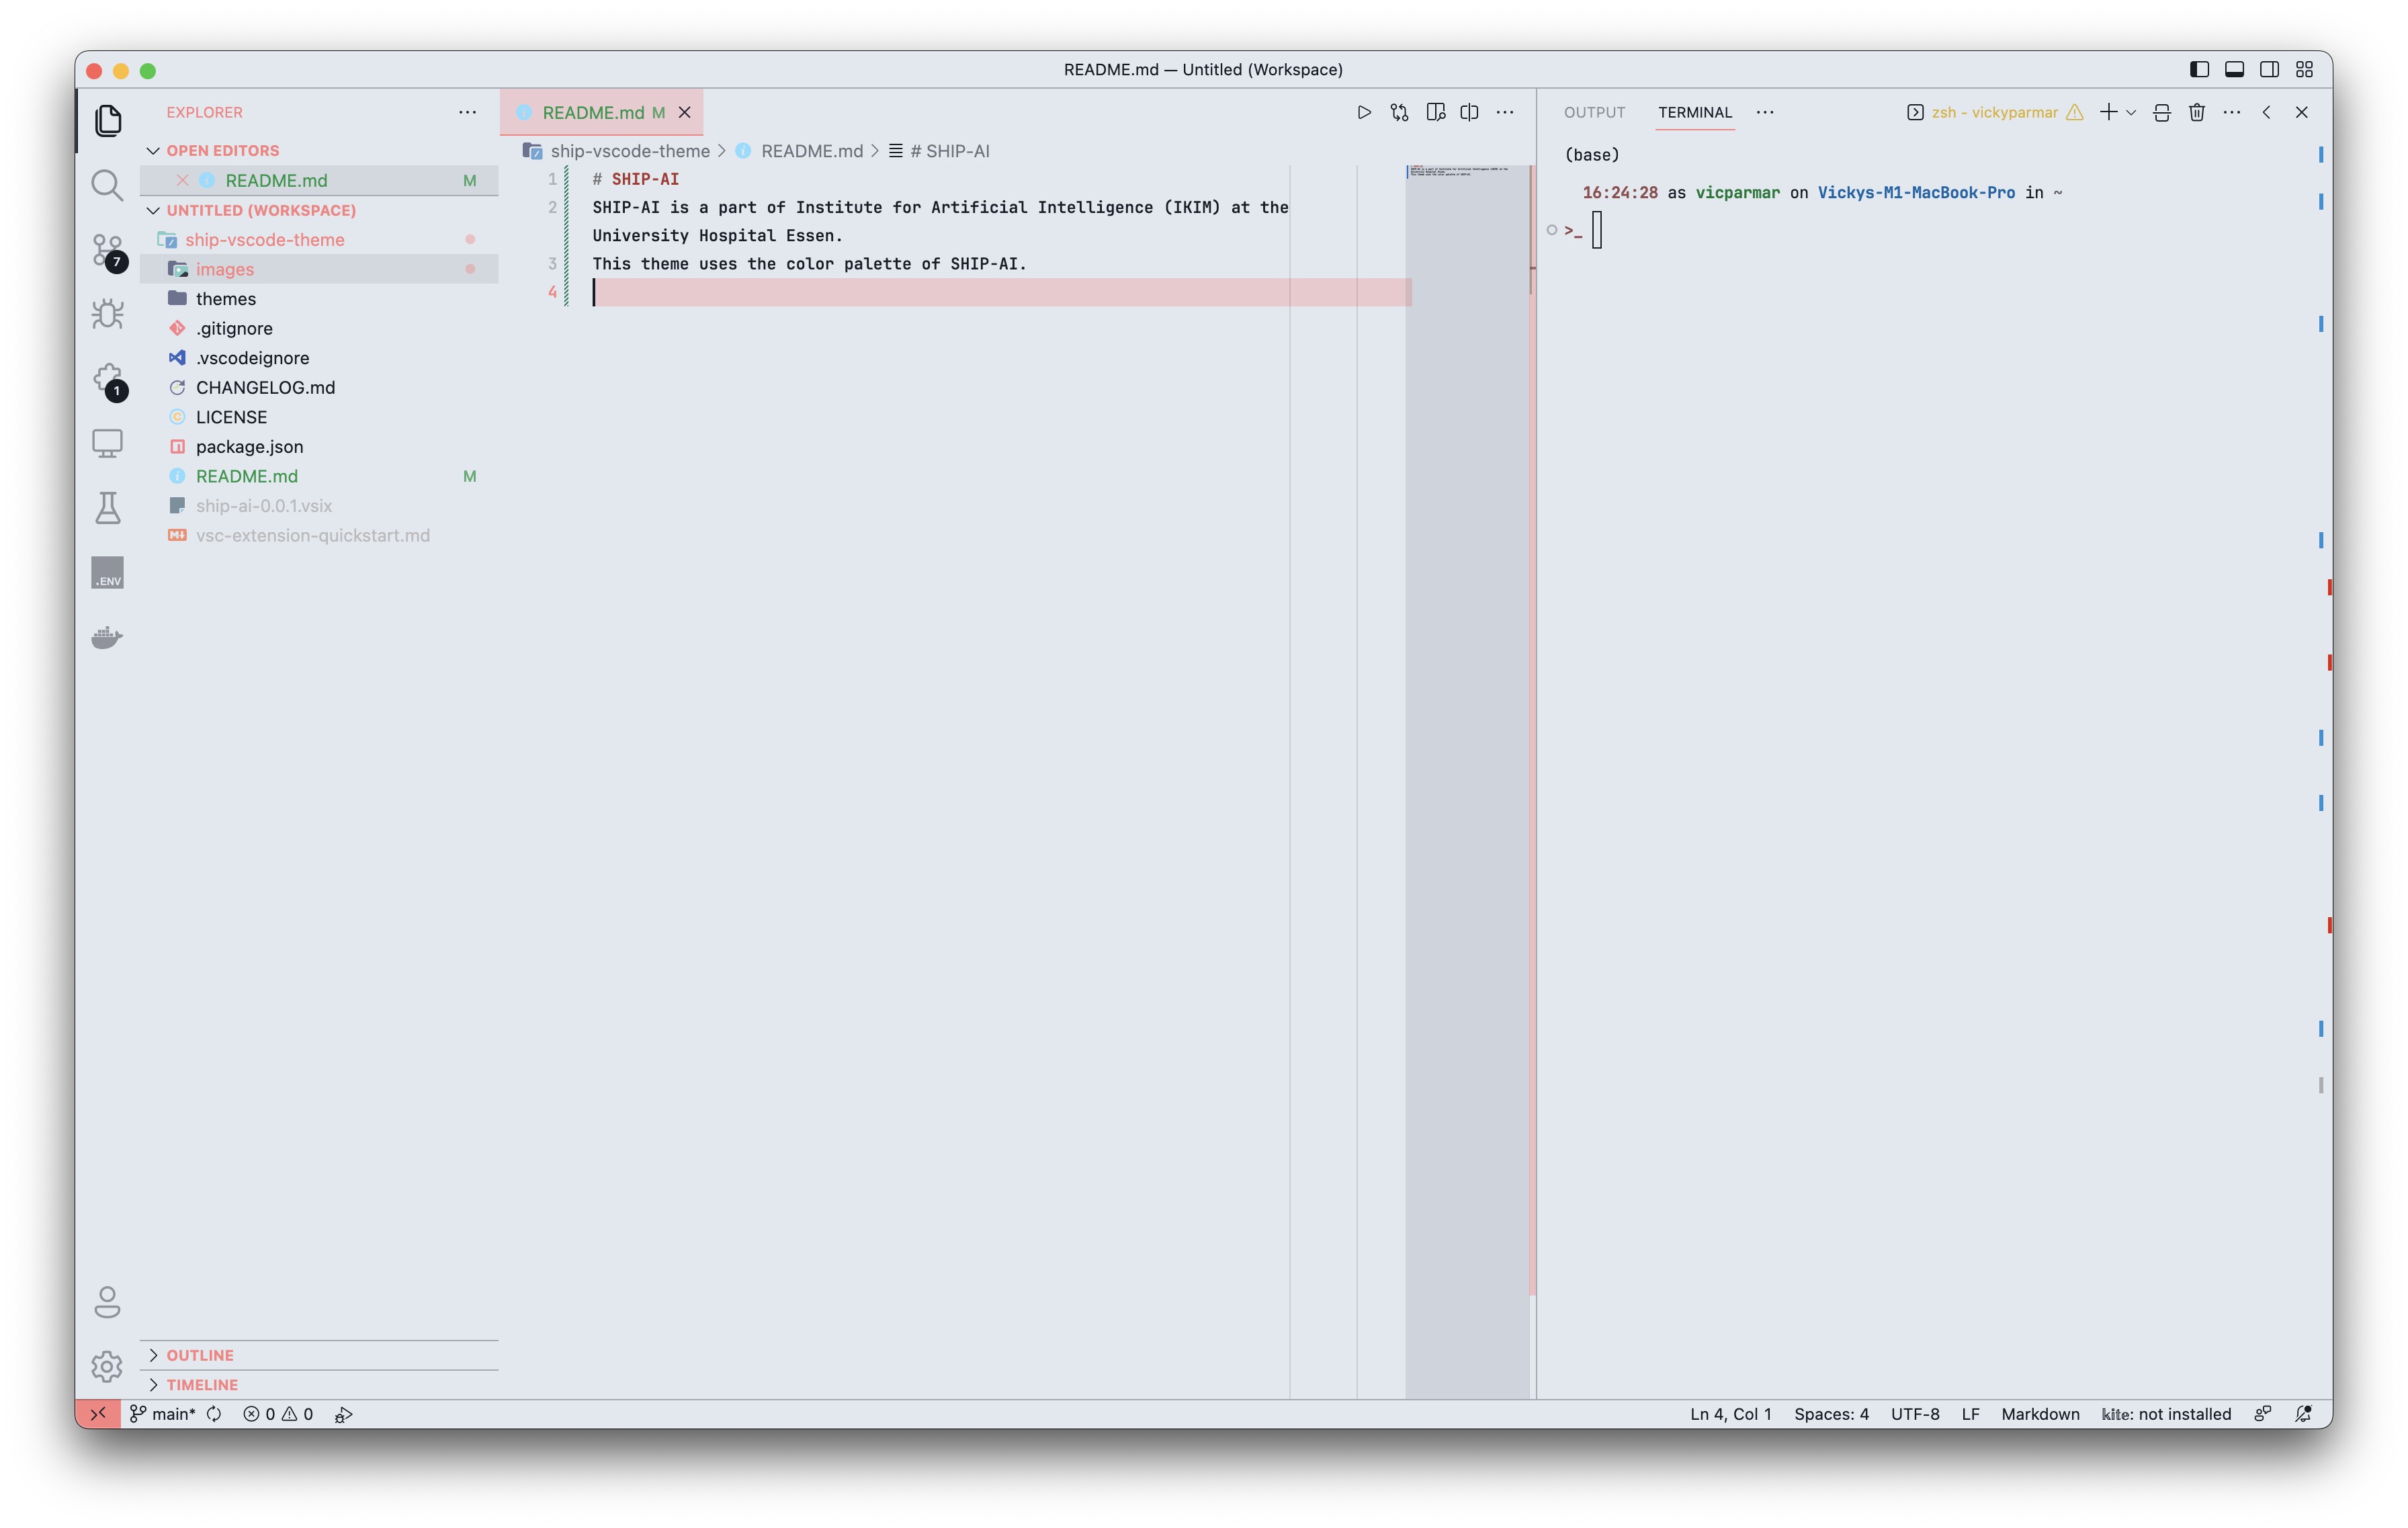The height and width of the screenshot is (1528, 2408).
Task: Switch to the Output panel tab
Action: pos(1594,112)
